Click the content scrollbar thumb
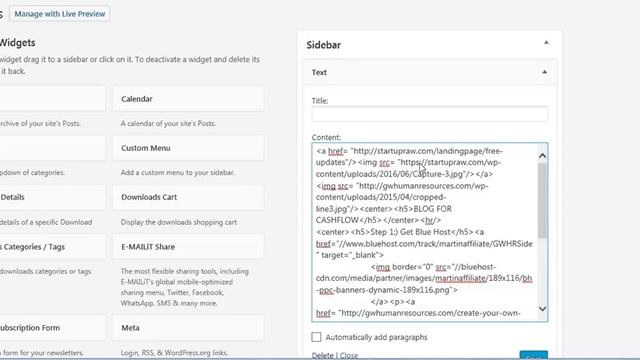The image size is (640, 360). tap(542, 200)
